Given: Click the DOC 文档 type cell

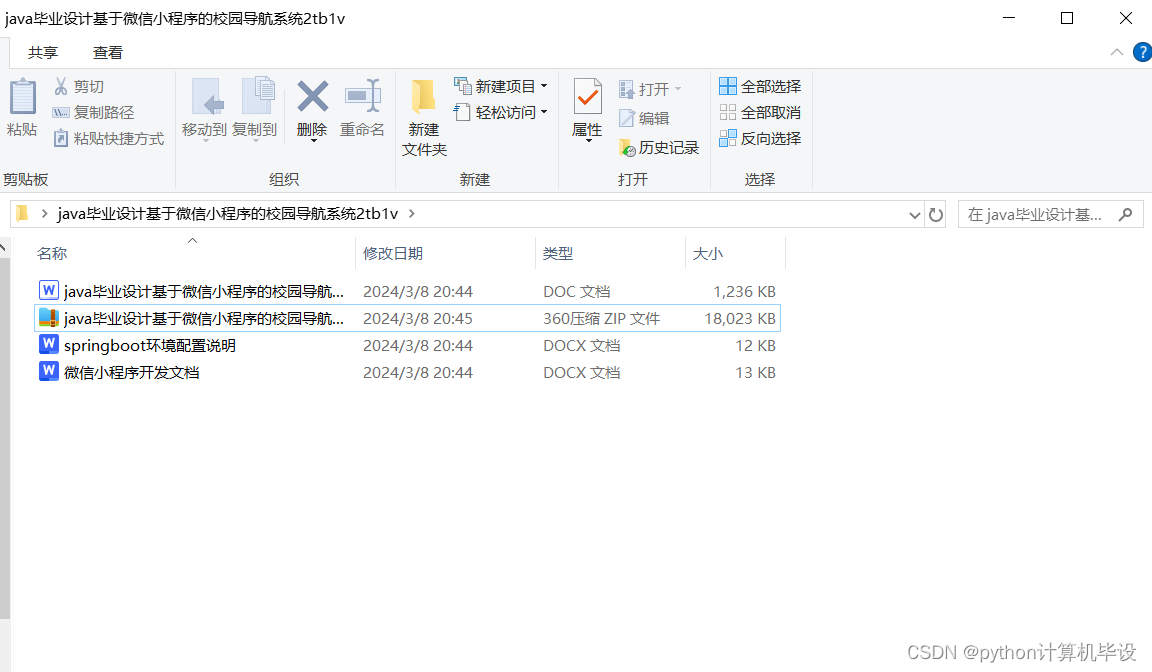Looking at the screenshot, I should pyautogui.click(x=577, y=292).
